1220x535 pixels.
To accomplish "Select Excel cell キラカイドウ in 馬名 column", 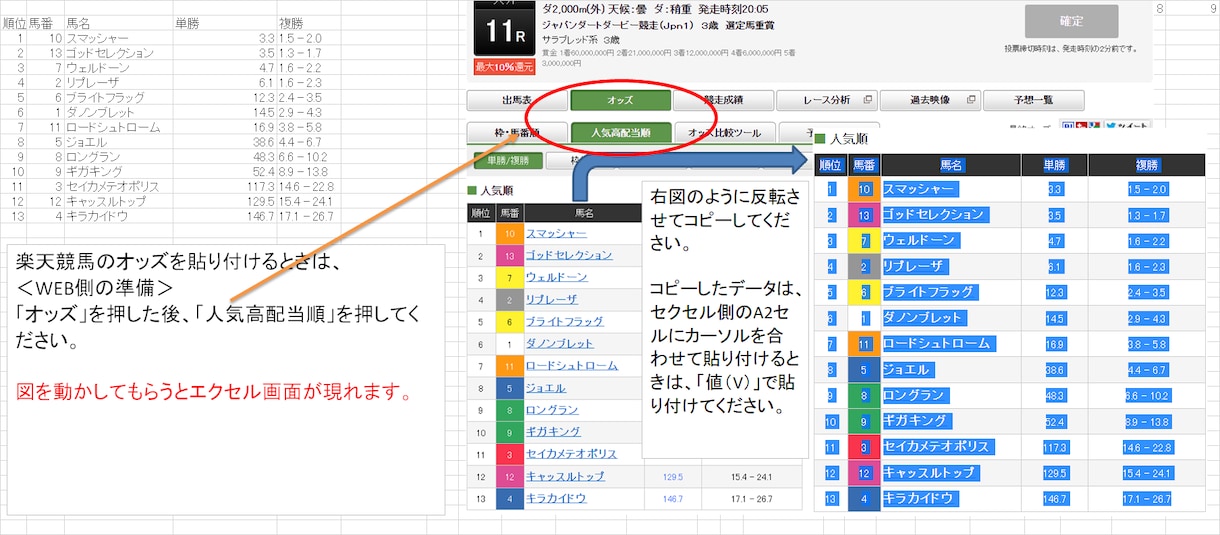I will click(118, 215).
